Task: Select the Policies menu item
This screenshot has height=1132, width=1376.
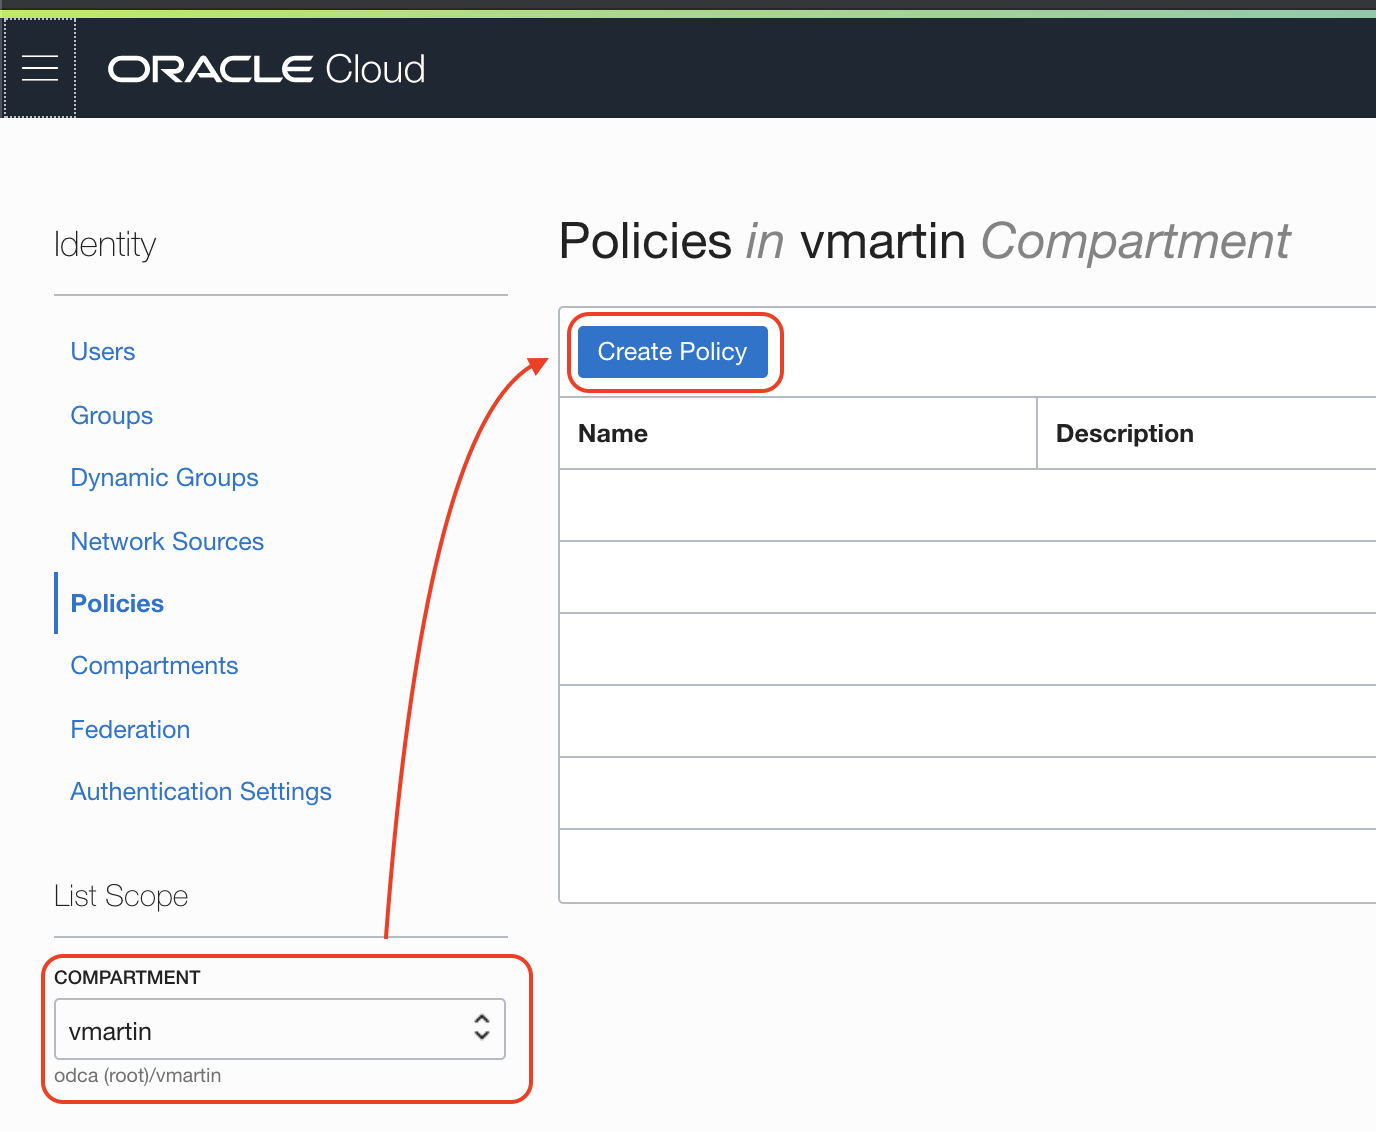Action: click(x=118, y=604)
